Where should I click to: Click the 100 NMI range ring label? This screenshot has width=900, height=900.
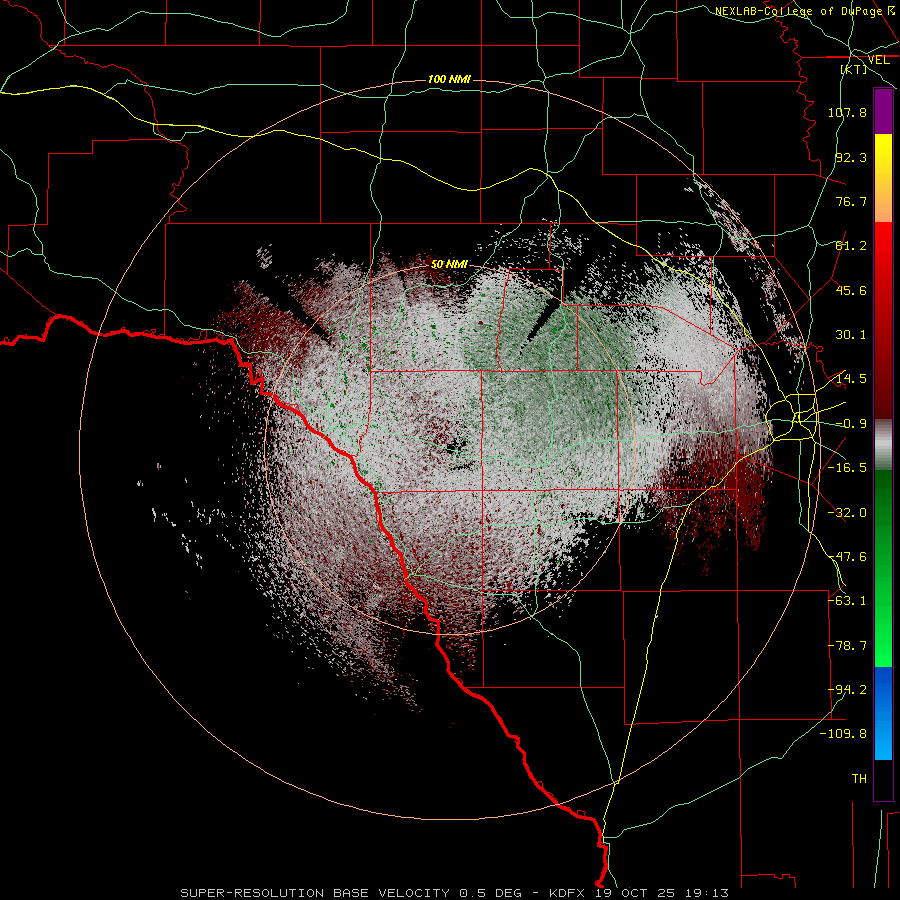[x=449, y=79]
